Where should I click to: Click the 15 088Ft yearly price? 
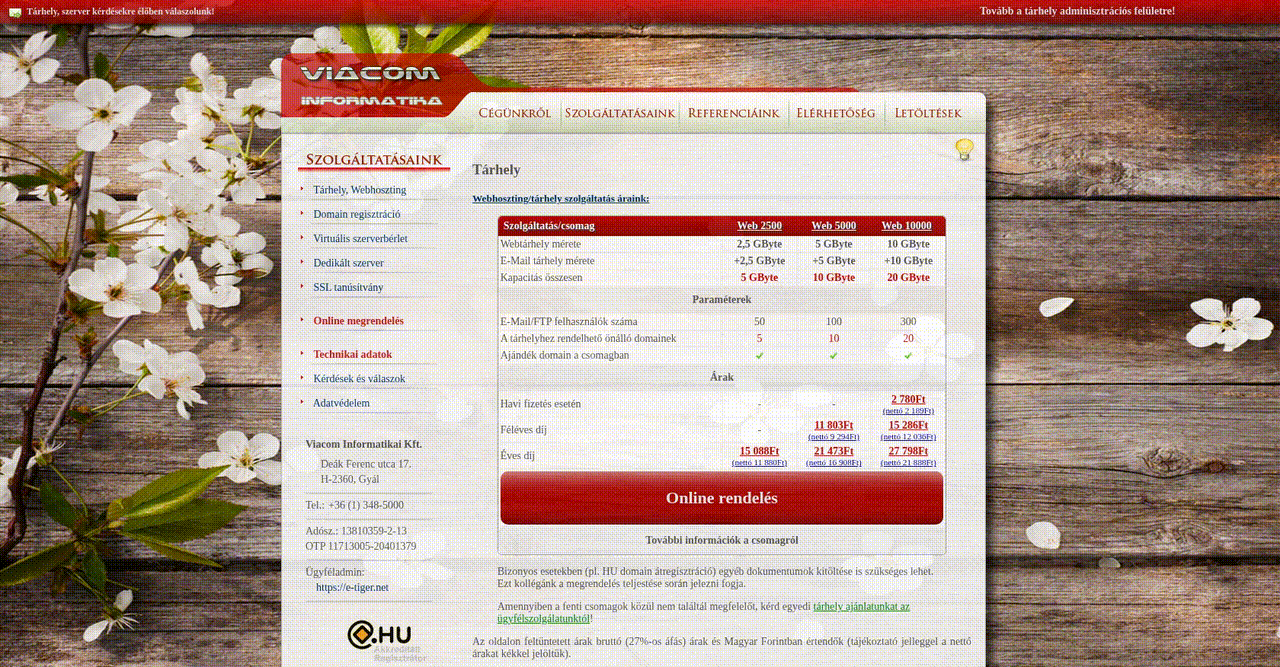pyautogui.click(x=759, y=451)
